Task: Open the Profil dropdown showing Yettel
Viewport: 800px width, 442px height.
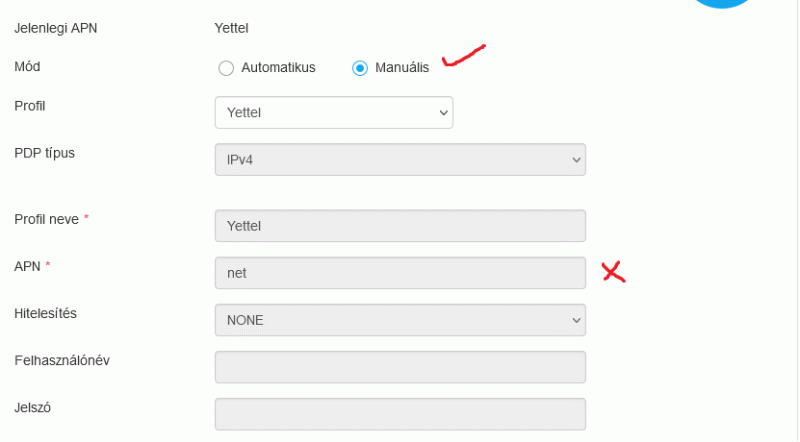Action: click(x=334, y=113)
